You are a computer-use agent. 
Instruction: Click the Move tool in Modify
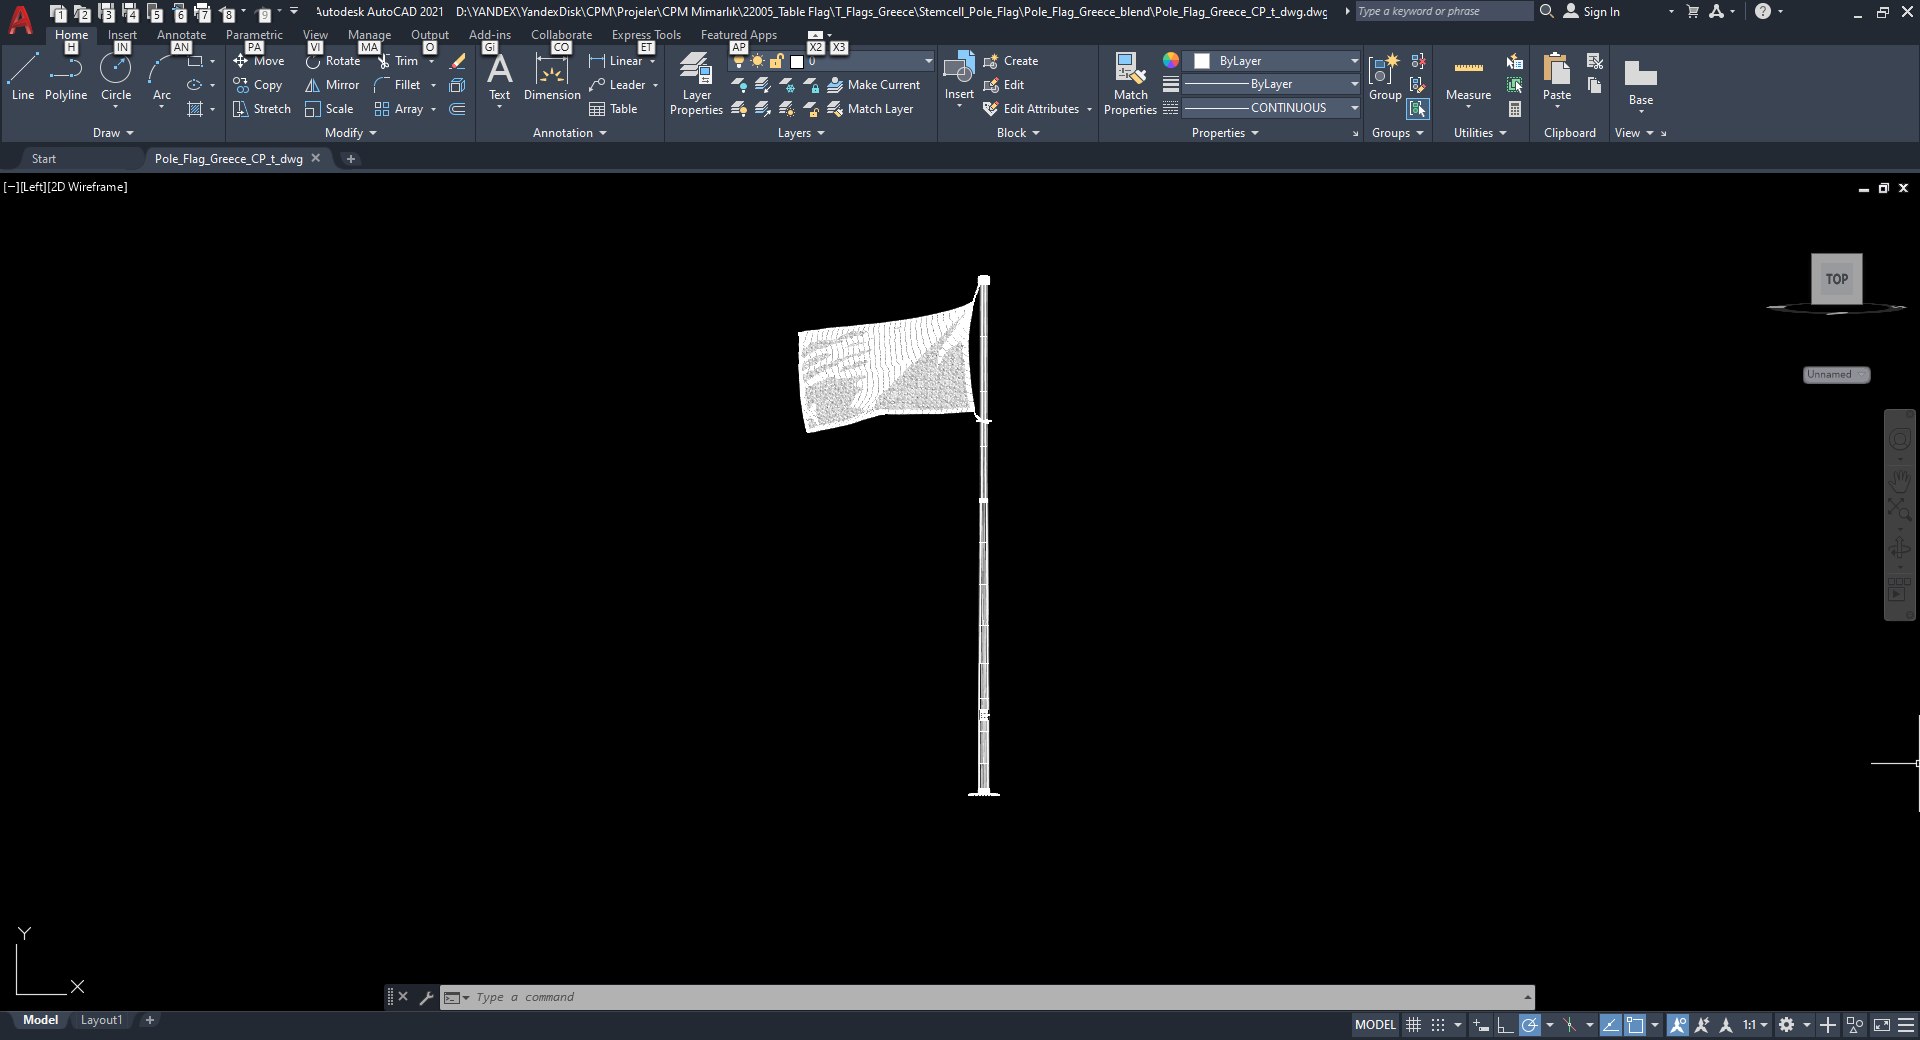point(259,61)
